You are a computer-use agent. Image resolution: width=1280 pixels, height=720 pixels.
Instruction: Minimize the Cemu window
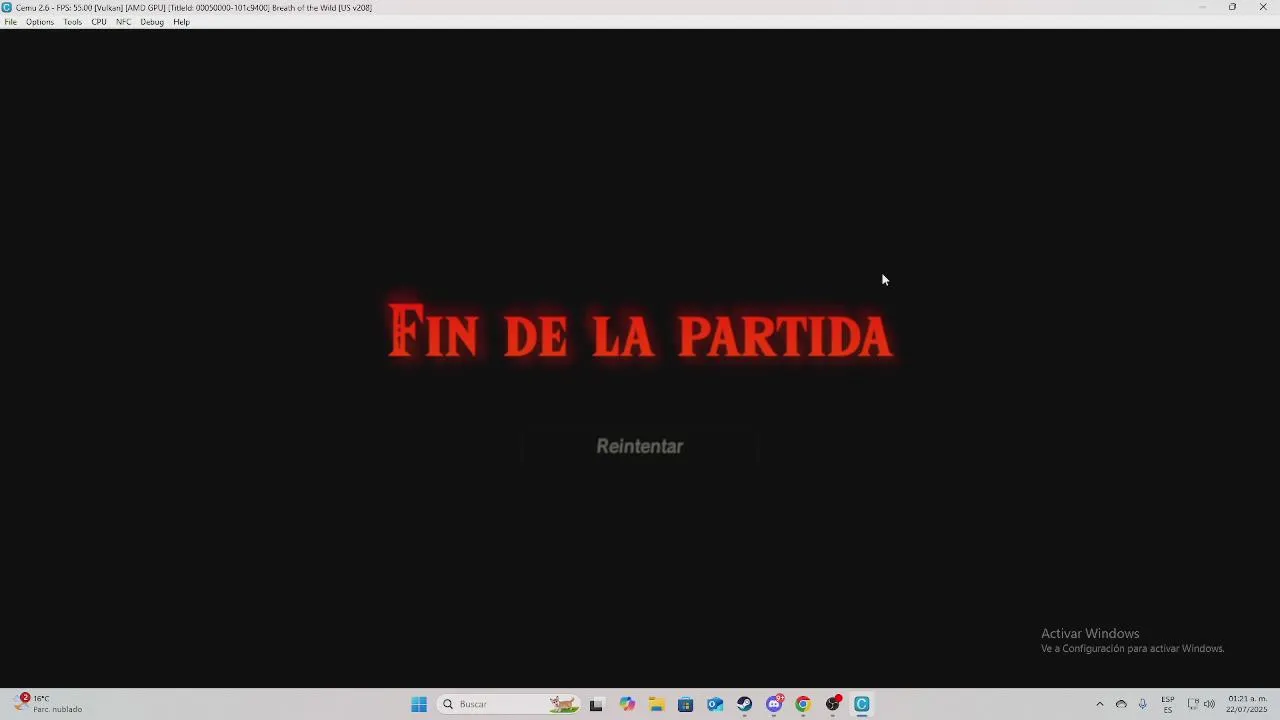(1202, 7)
